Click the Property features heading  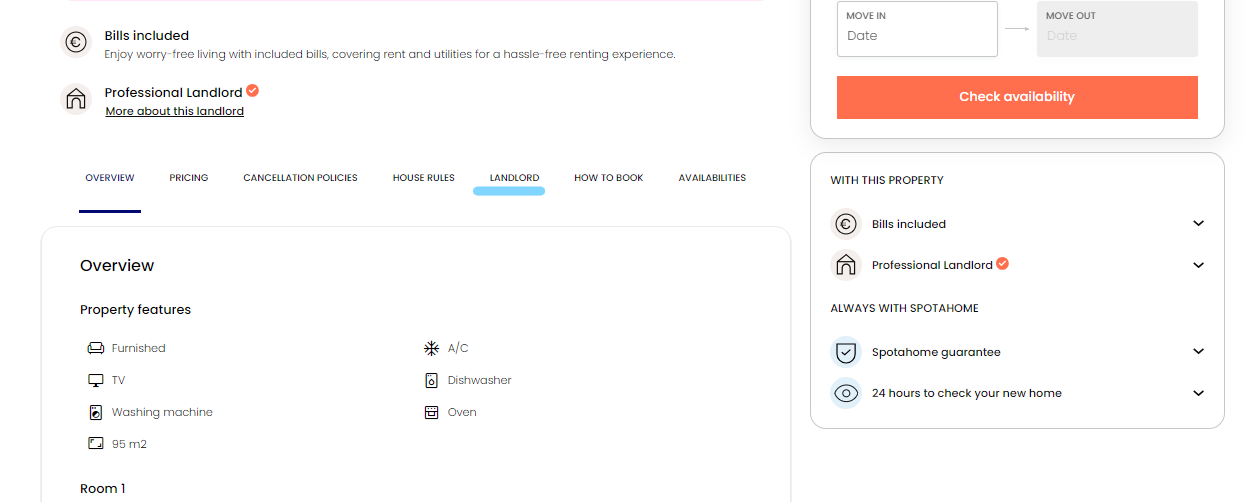click(135, 310)
